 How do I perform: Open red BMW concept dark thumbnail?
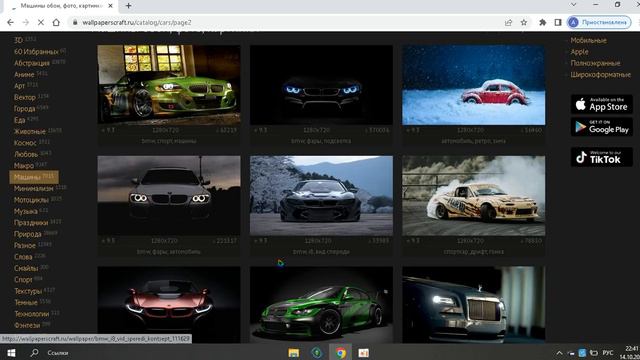[169, 305]
